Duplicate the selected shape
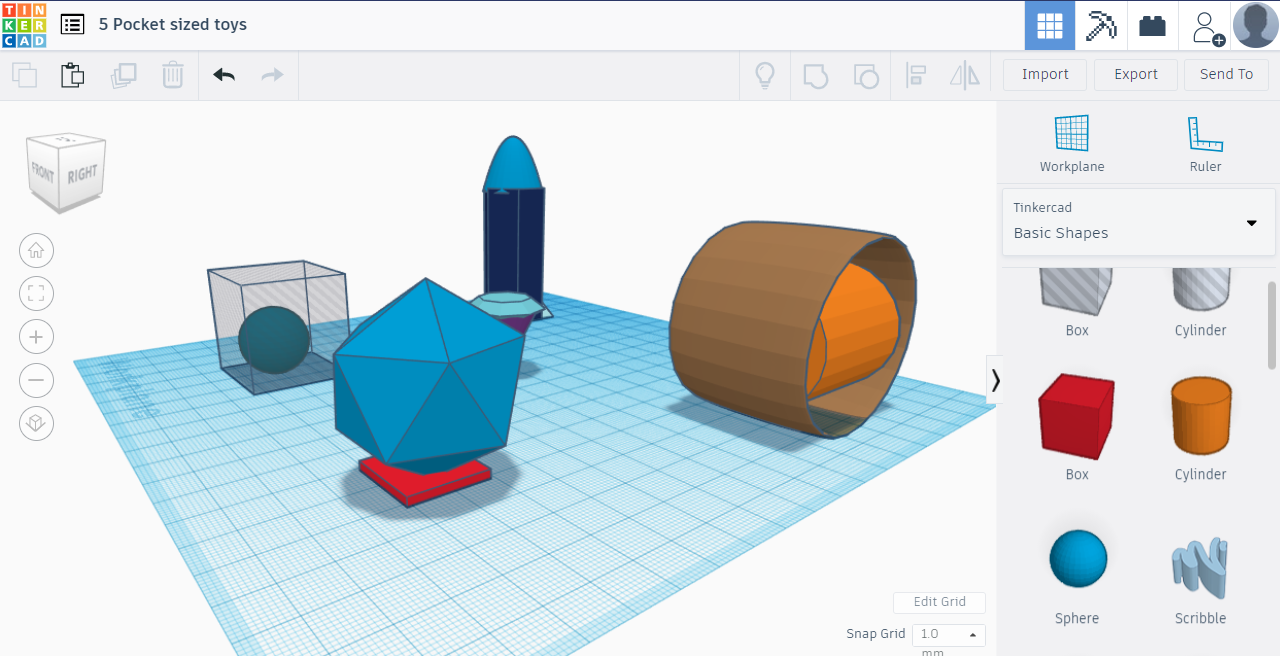1280x656 pixels. coord(124,74)
